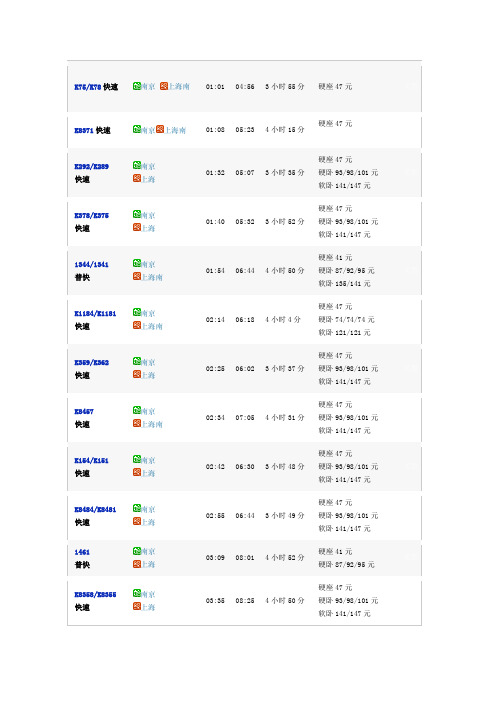Click 上海南 station link in K8457 row
The width and height of the screenshot is (496, 702).
(x=152, y=424)
